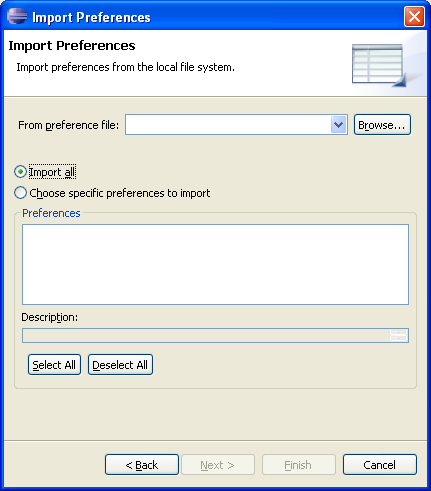Click the Deselect All button
The width and height of the screenshot is (431, 491).
(120, 365)
